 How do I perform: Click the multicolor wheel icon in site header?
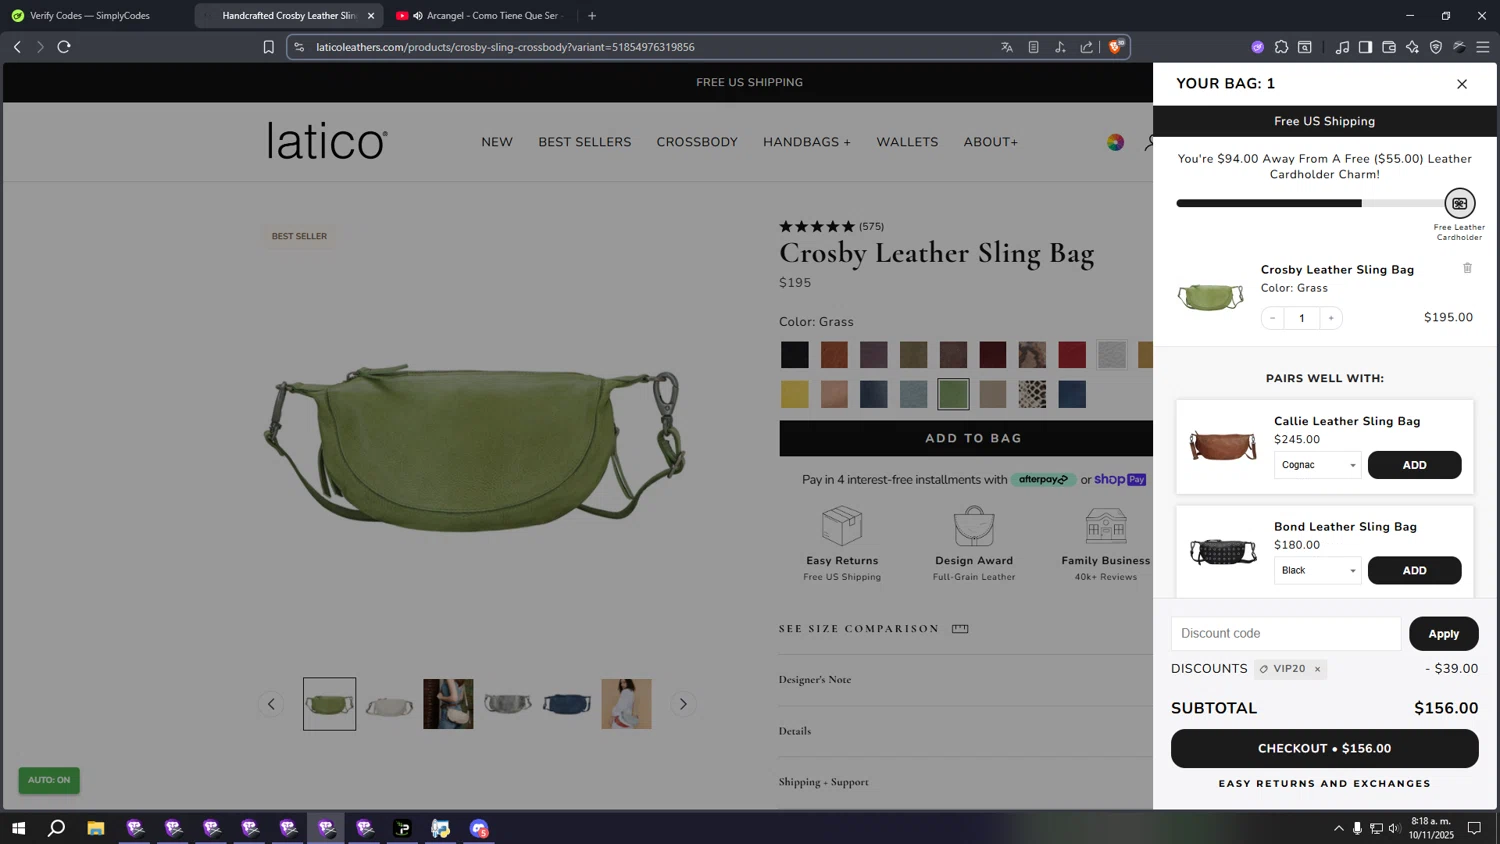click(x=1115, y=142)
